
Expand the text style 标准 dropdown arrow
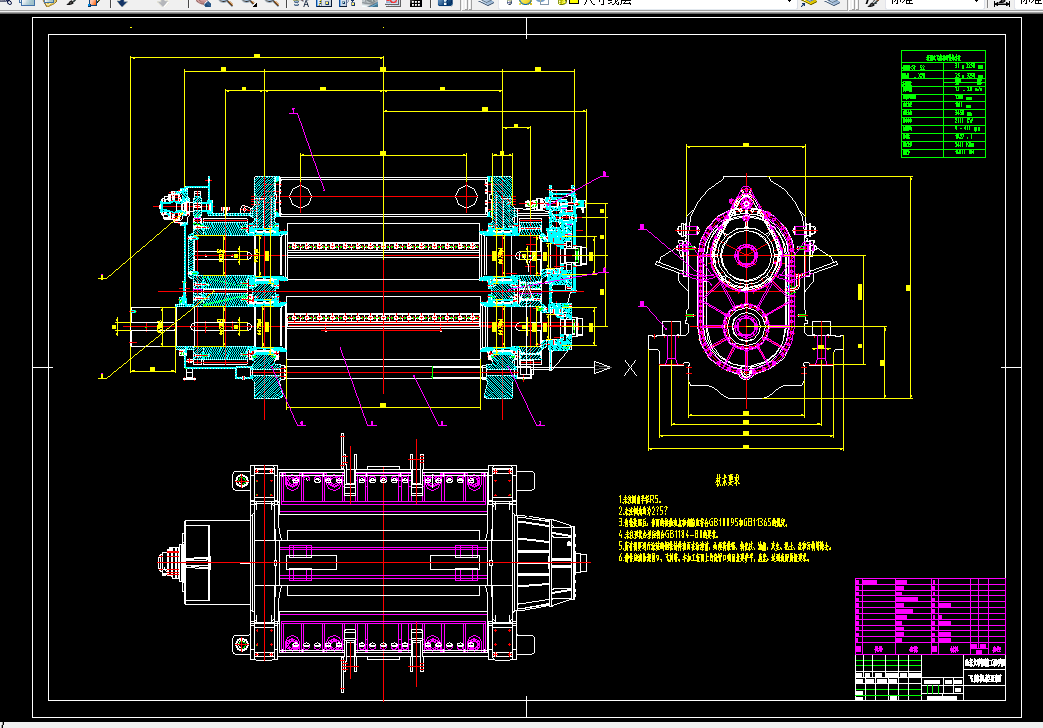click(x=976, y=2)
